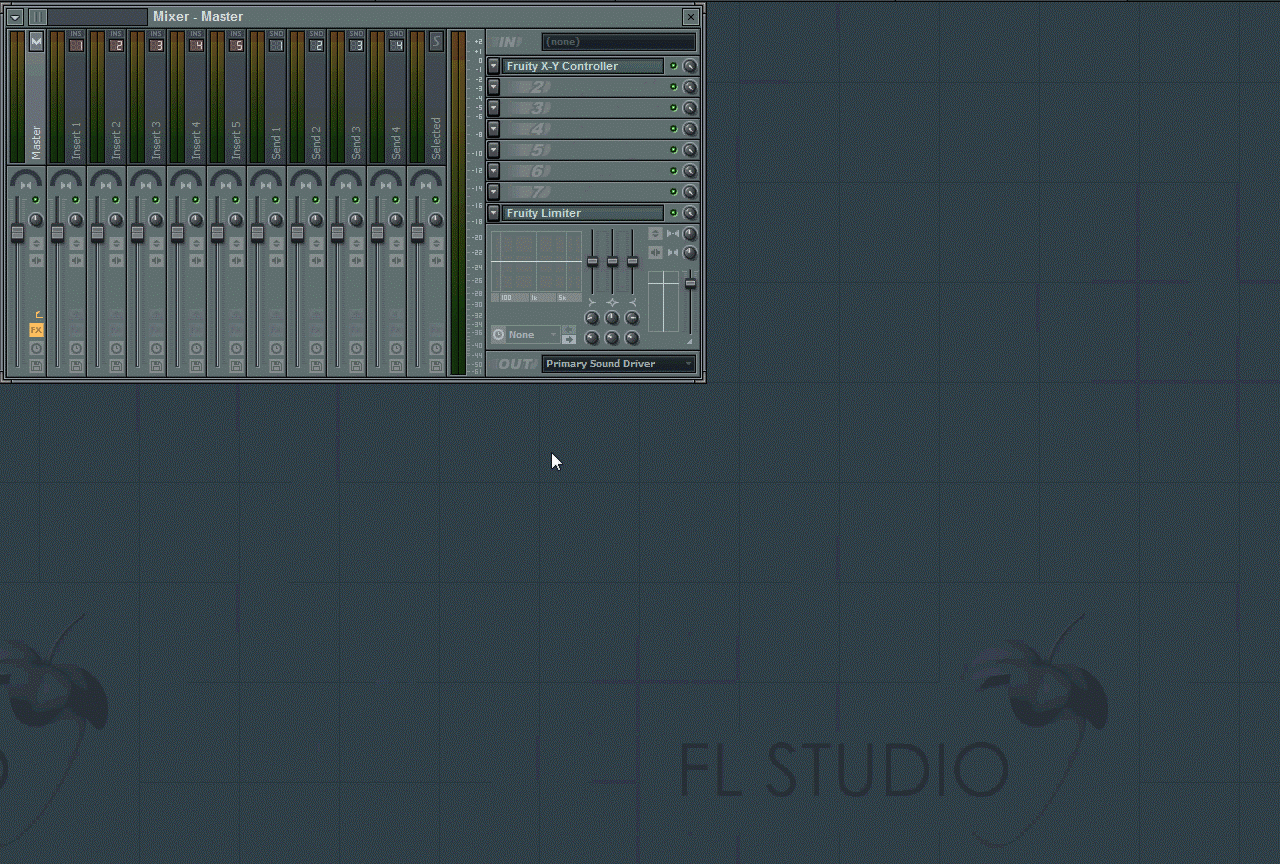This screenshot has width=1280, height=864.
Task: Toggle the Fruity Limiter enable LED
Action: pos(673,213)
